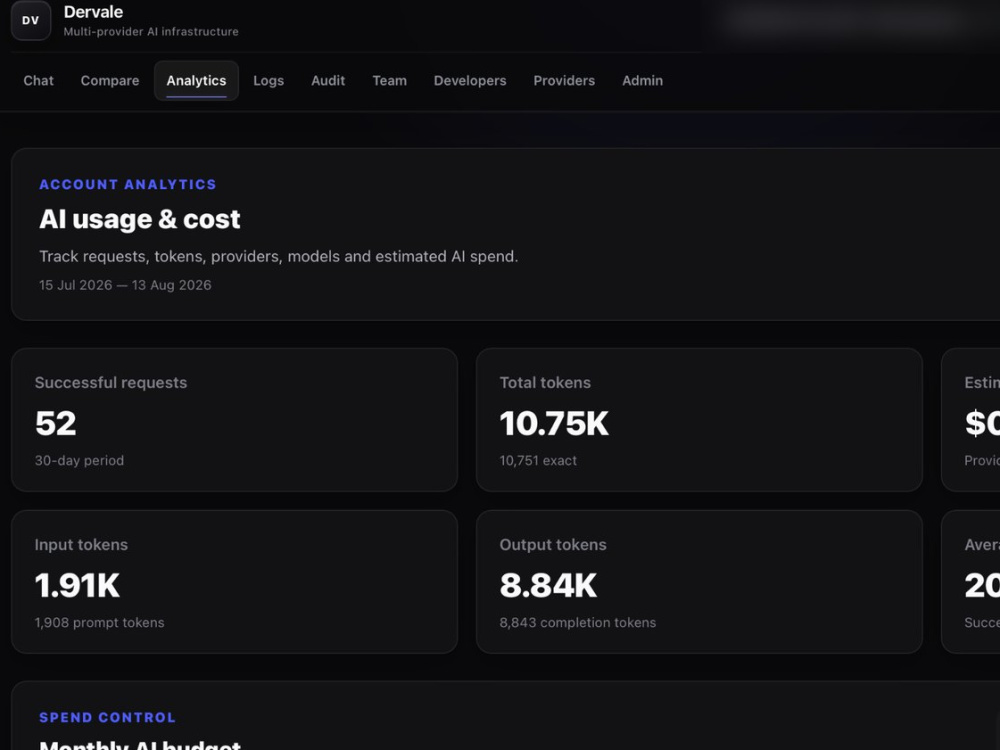Switch to the Admin tab

pyautogui.click(x=642, y=80)
